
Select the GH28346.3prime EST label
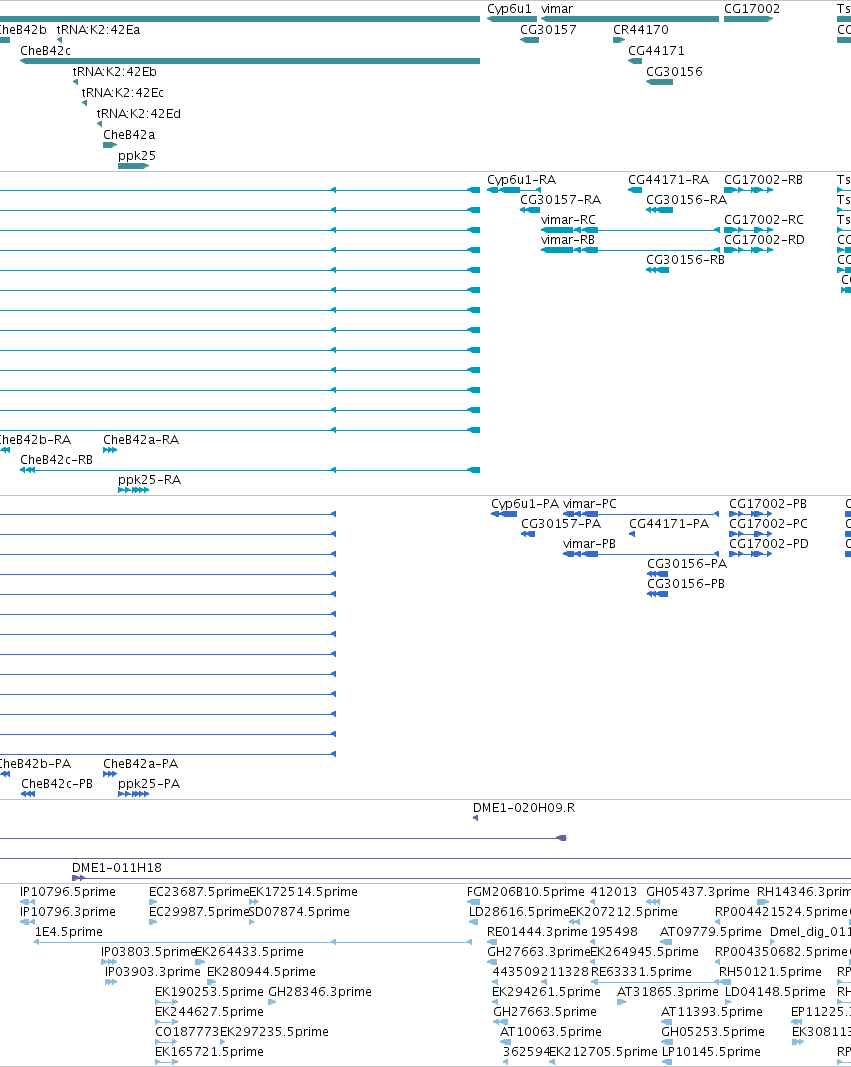point(320,992)
